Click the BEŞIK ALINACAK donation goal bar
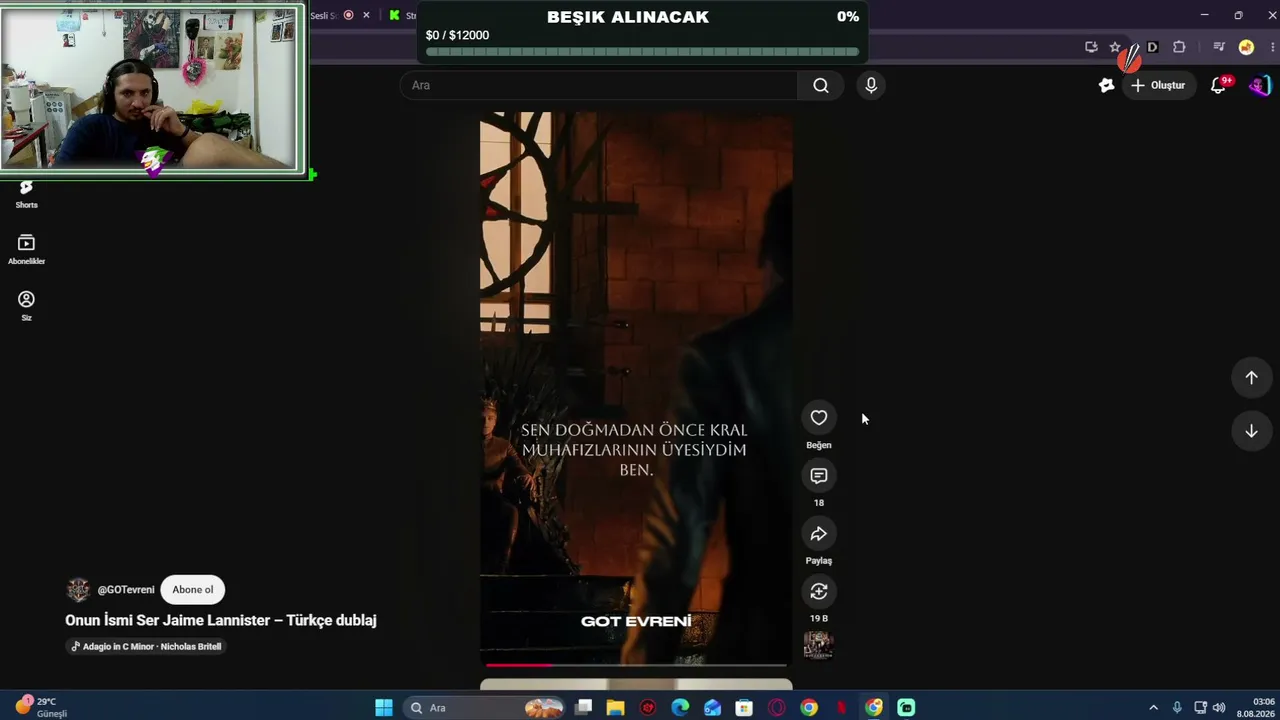Screen dimensions: 1280x720 (642, 32)
